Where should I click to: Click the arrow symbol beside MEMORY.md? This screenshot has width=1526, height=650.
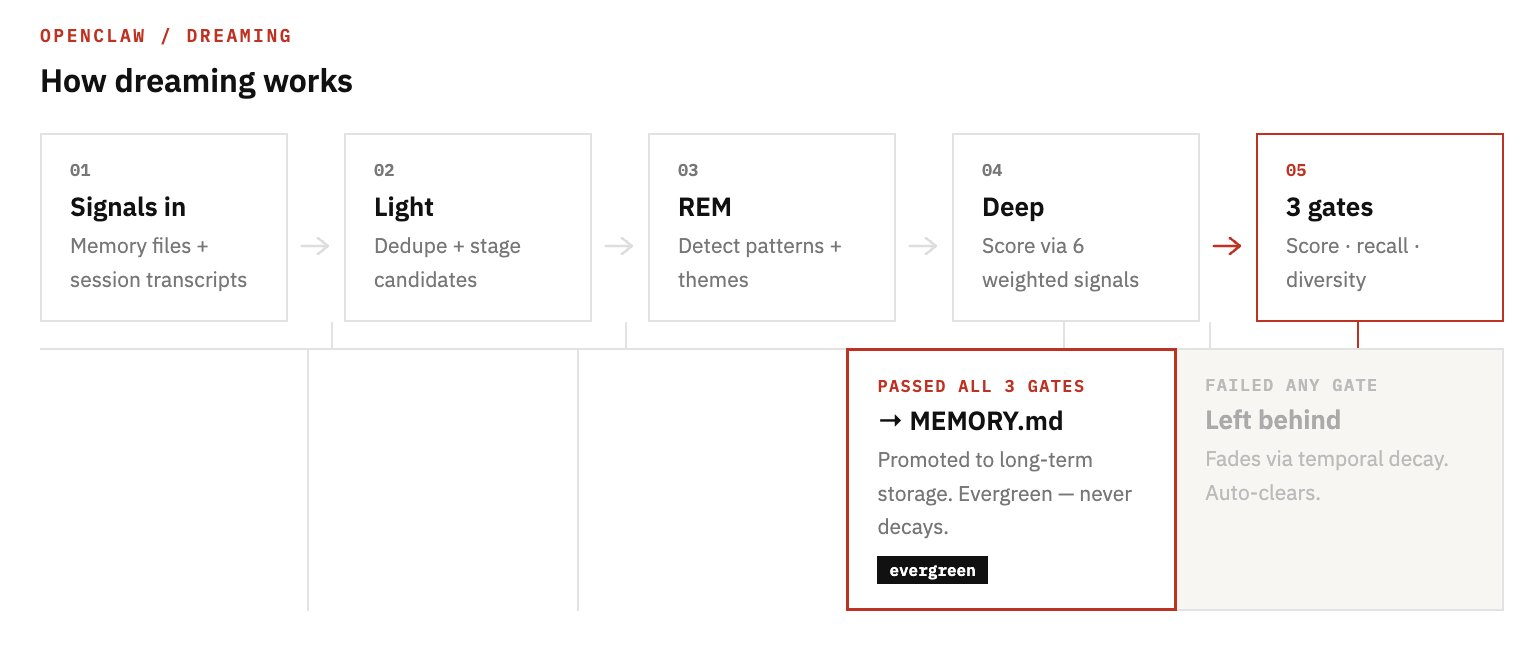[x=889, y=421]
